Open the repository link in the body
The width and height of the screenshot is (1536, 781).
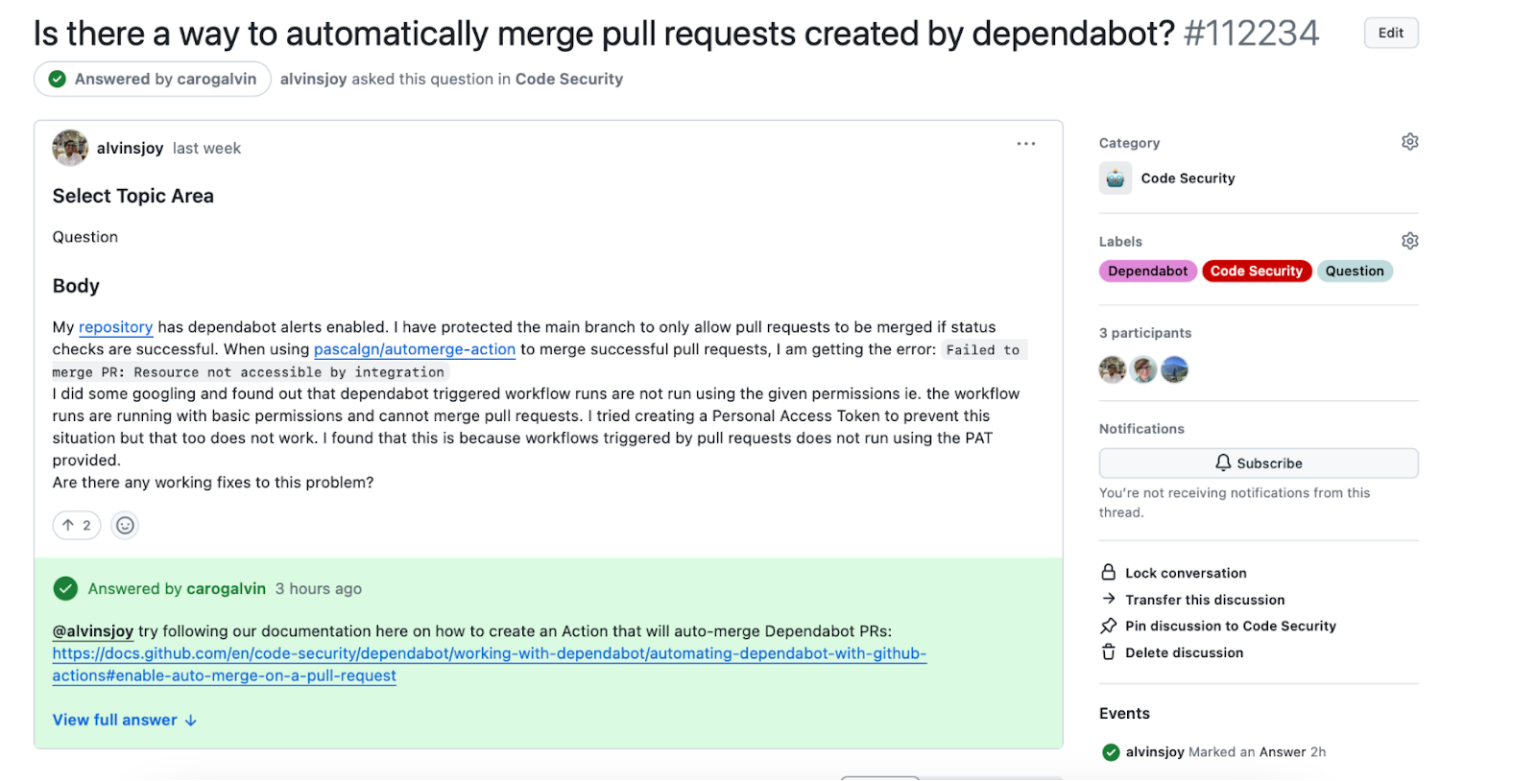coord(115,327)
